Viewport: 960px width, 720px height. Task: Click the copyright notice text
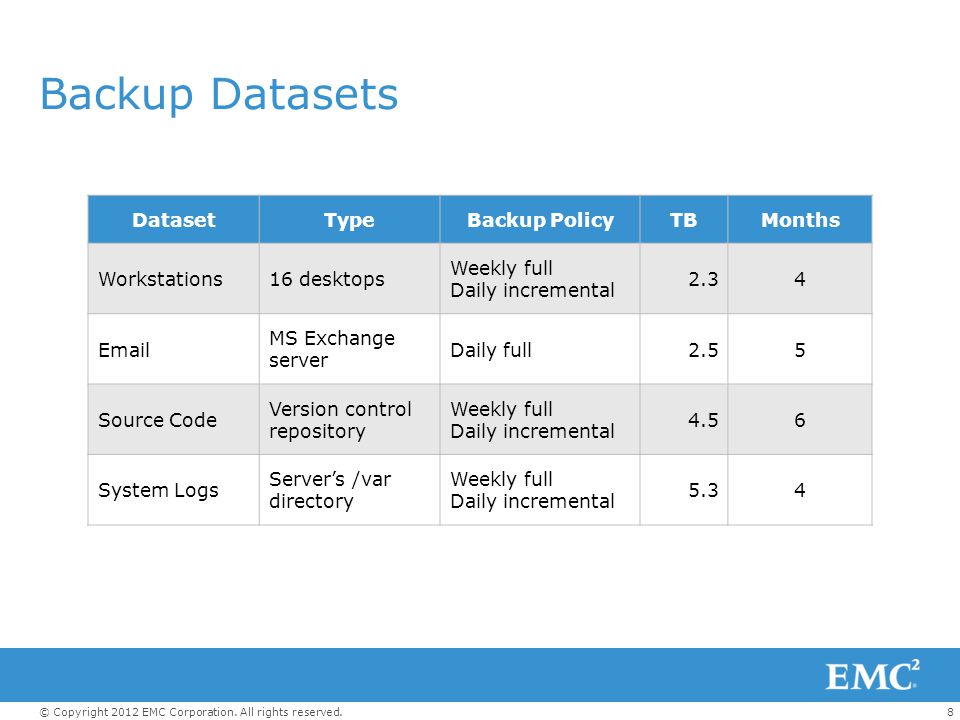[x=191, y=711]
